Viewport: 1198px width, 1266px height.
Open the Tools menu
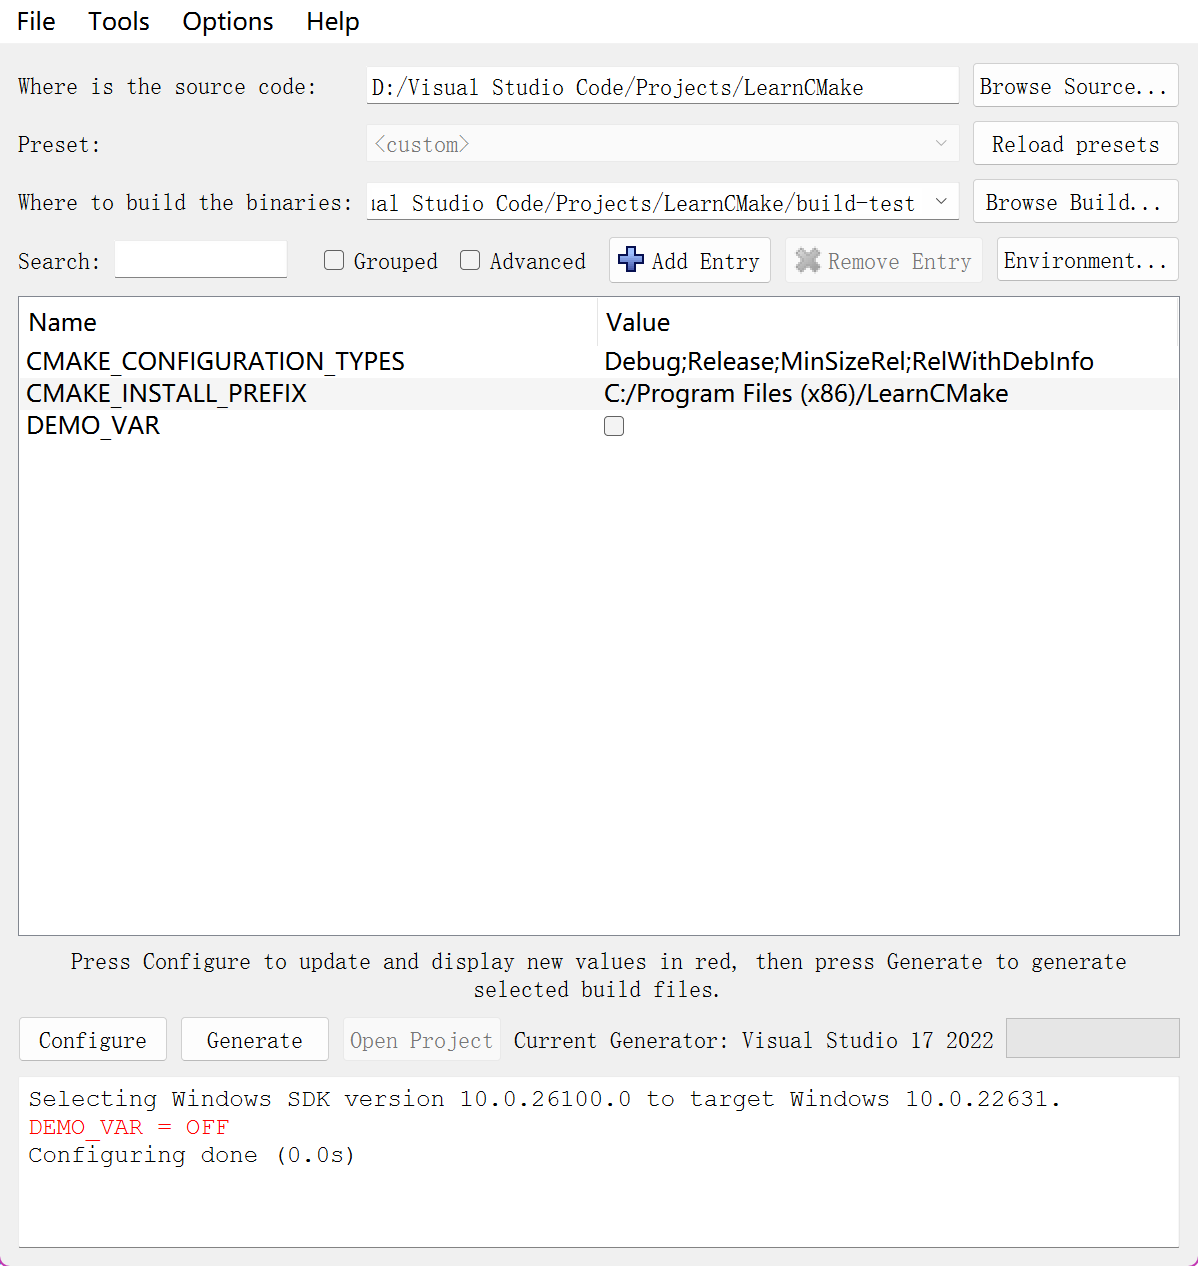coord(118,22)
